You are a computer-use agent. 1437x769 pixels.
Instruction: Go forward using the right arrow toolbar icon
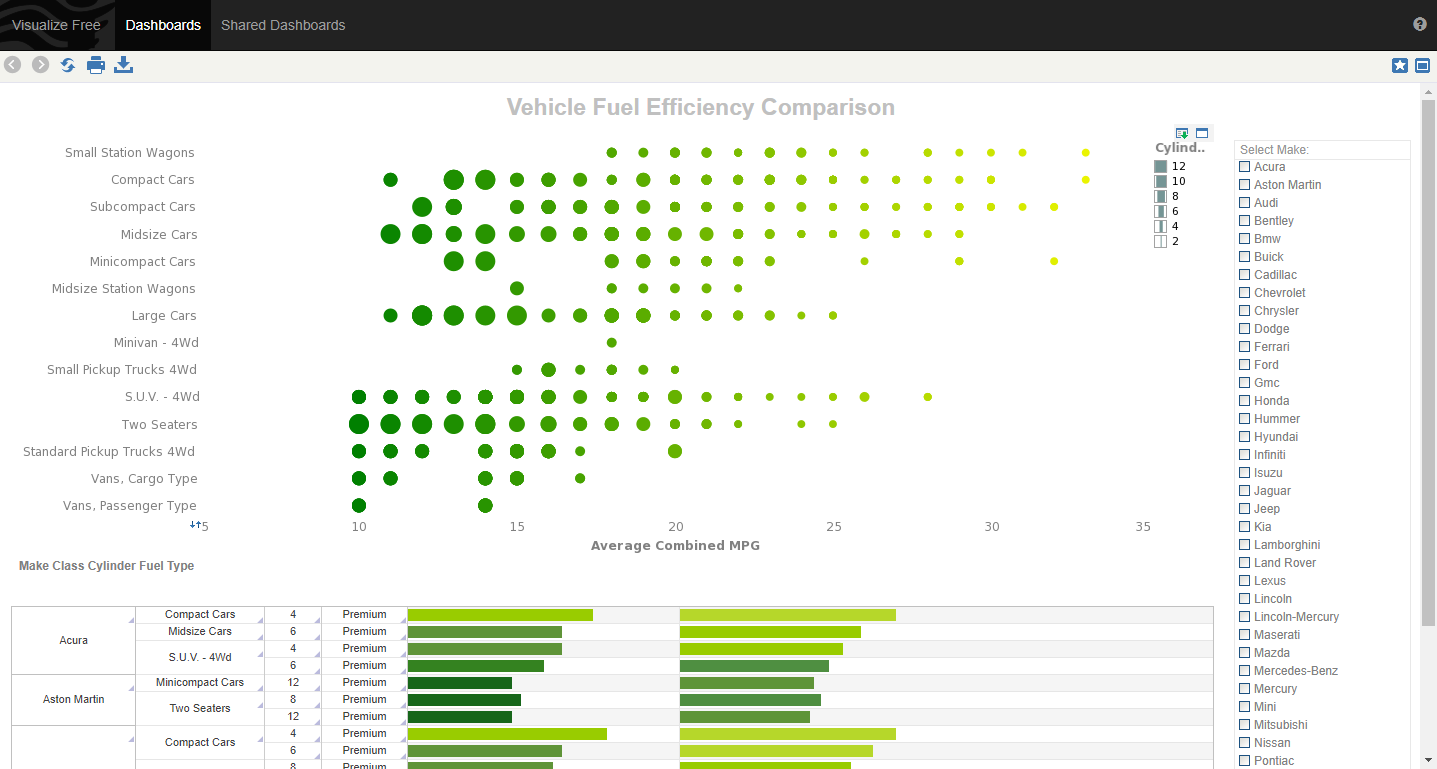coord(40,65)
